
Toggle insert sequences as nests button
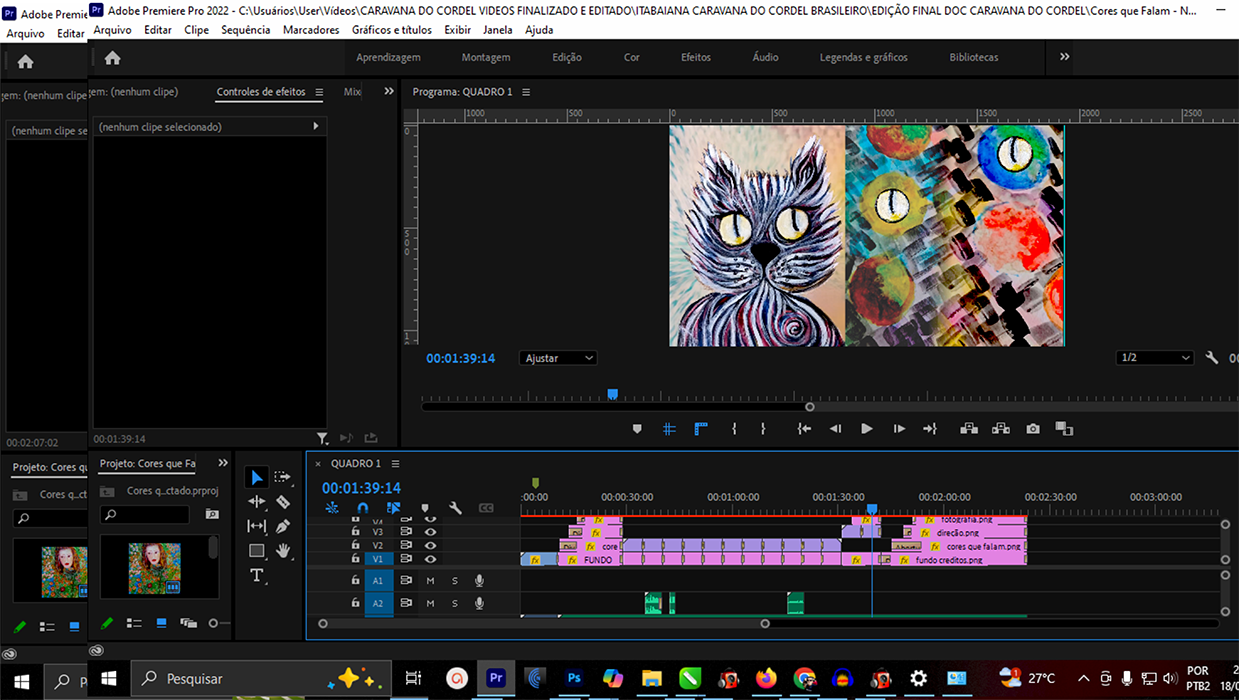click(x=332, y=508)
